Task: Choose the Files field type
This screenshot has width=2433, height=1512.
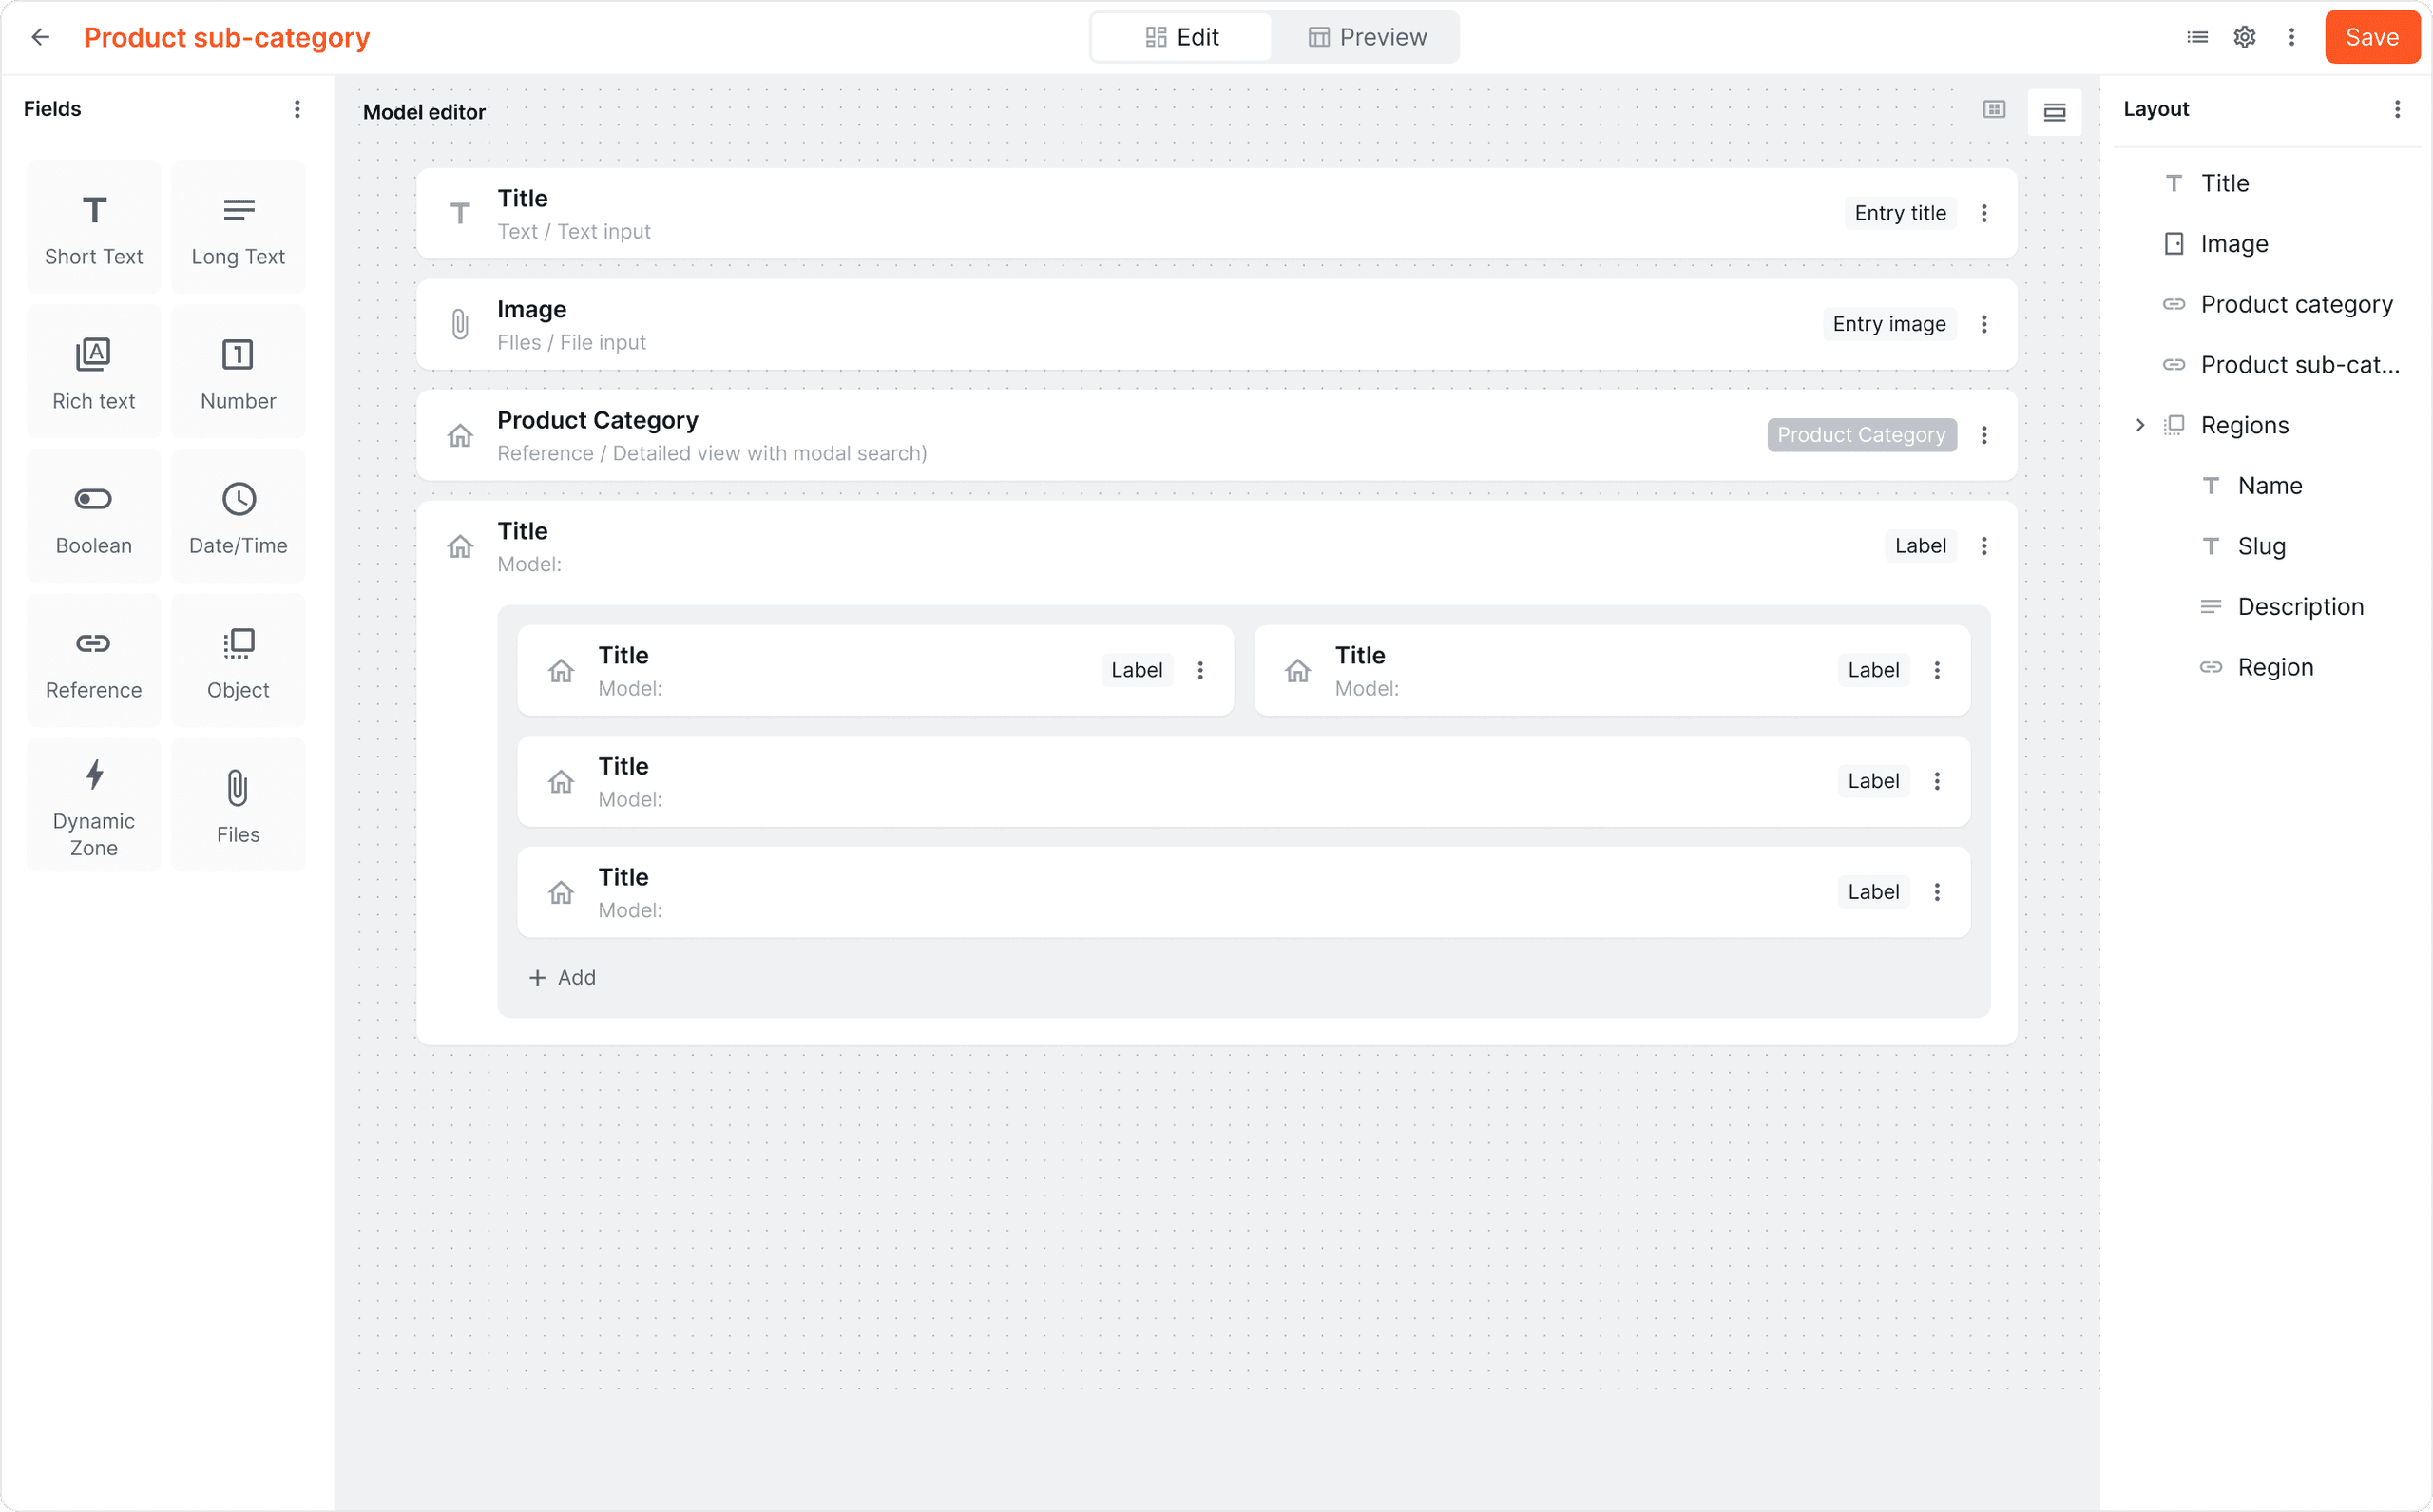Action: click(238, 805)
